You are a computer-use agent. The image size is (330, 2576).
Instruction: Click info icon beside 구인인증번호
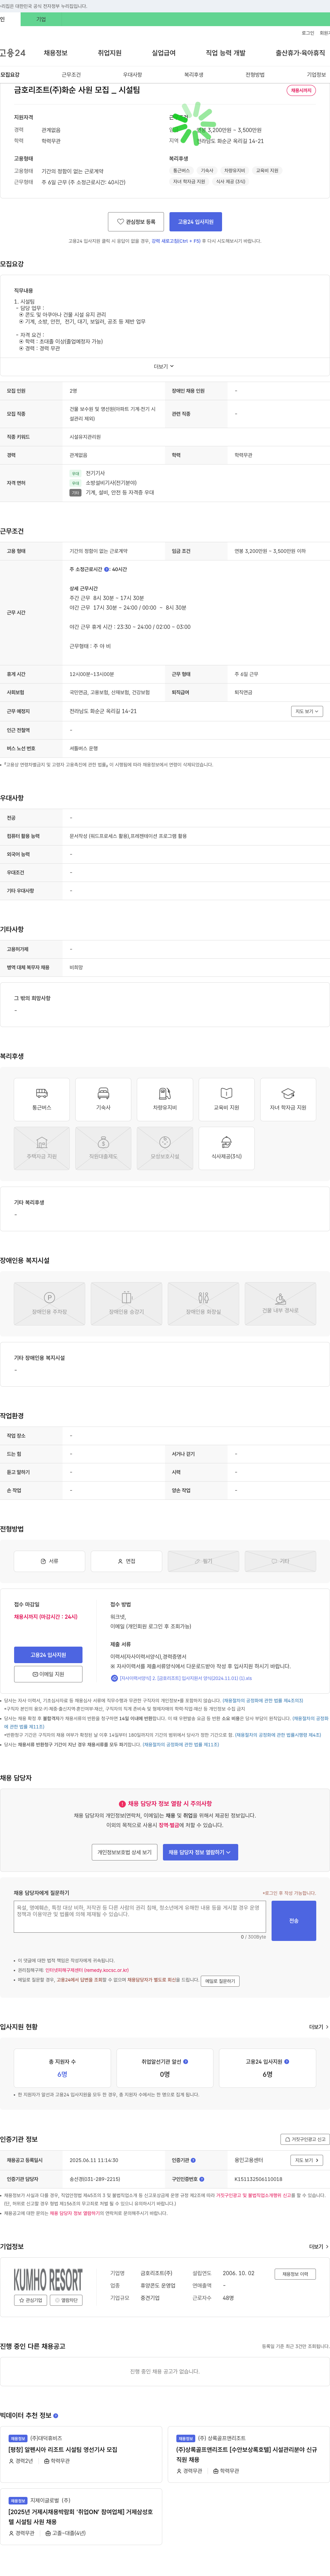click(202, 2179)
